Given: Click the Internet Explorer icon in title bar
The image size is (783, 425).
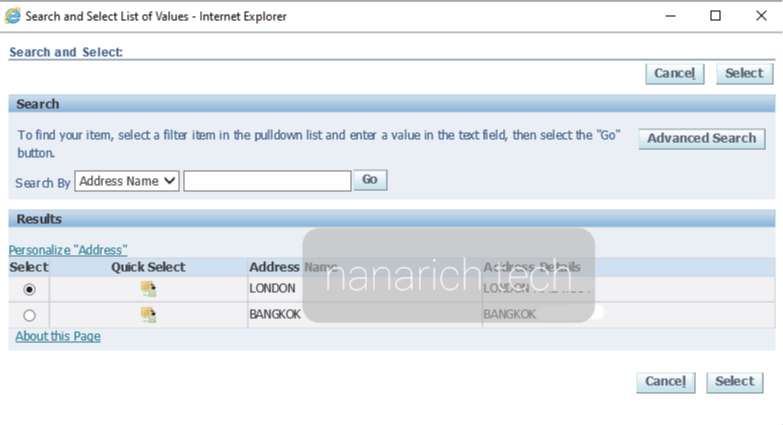Looking at the screenshot, I should pyautogui.click(x=12, y=16).
